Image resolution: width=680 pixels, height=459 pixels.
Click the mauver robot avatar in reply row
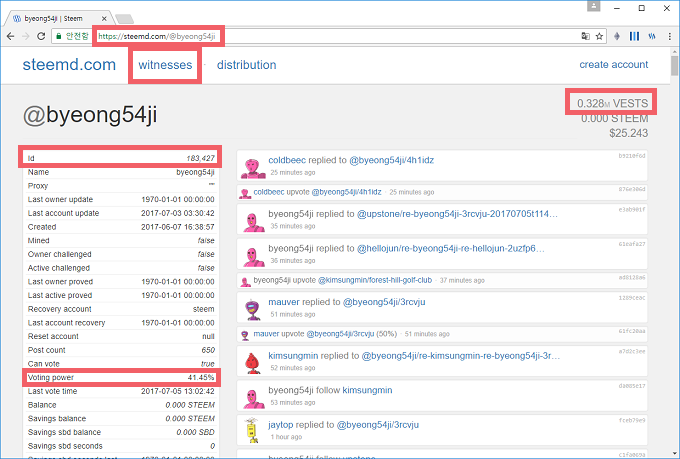click(x=252, y=309)
